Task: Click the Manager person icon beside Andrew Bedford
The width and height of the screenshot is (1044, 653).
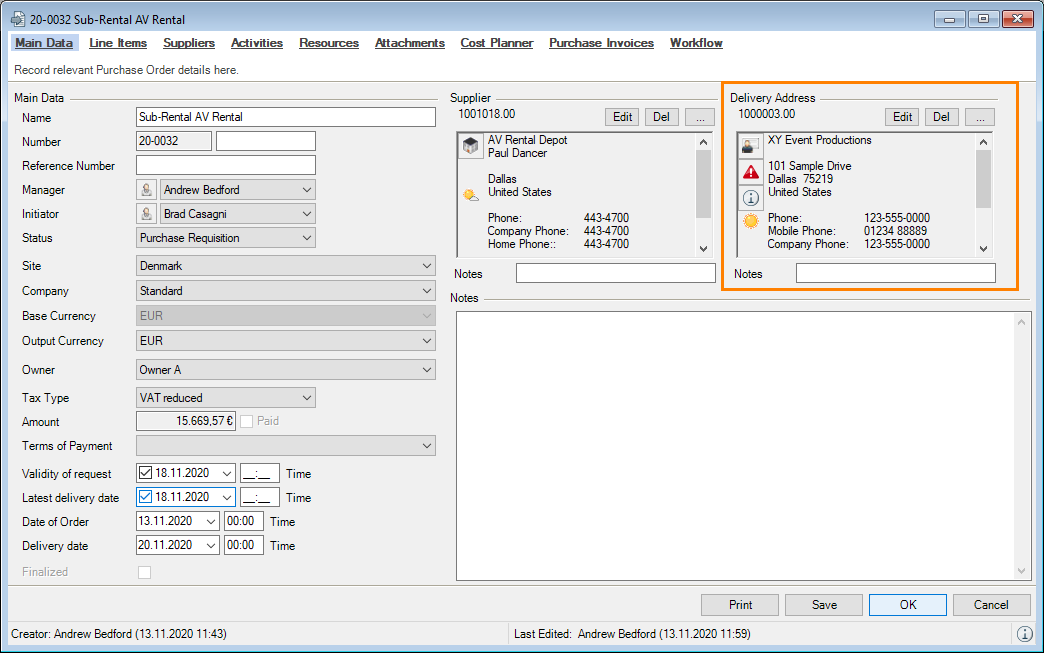Action: tap(147, 190)
